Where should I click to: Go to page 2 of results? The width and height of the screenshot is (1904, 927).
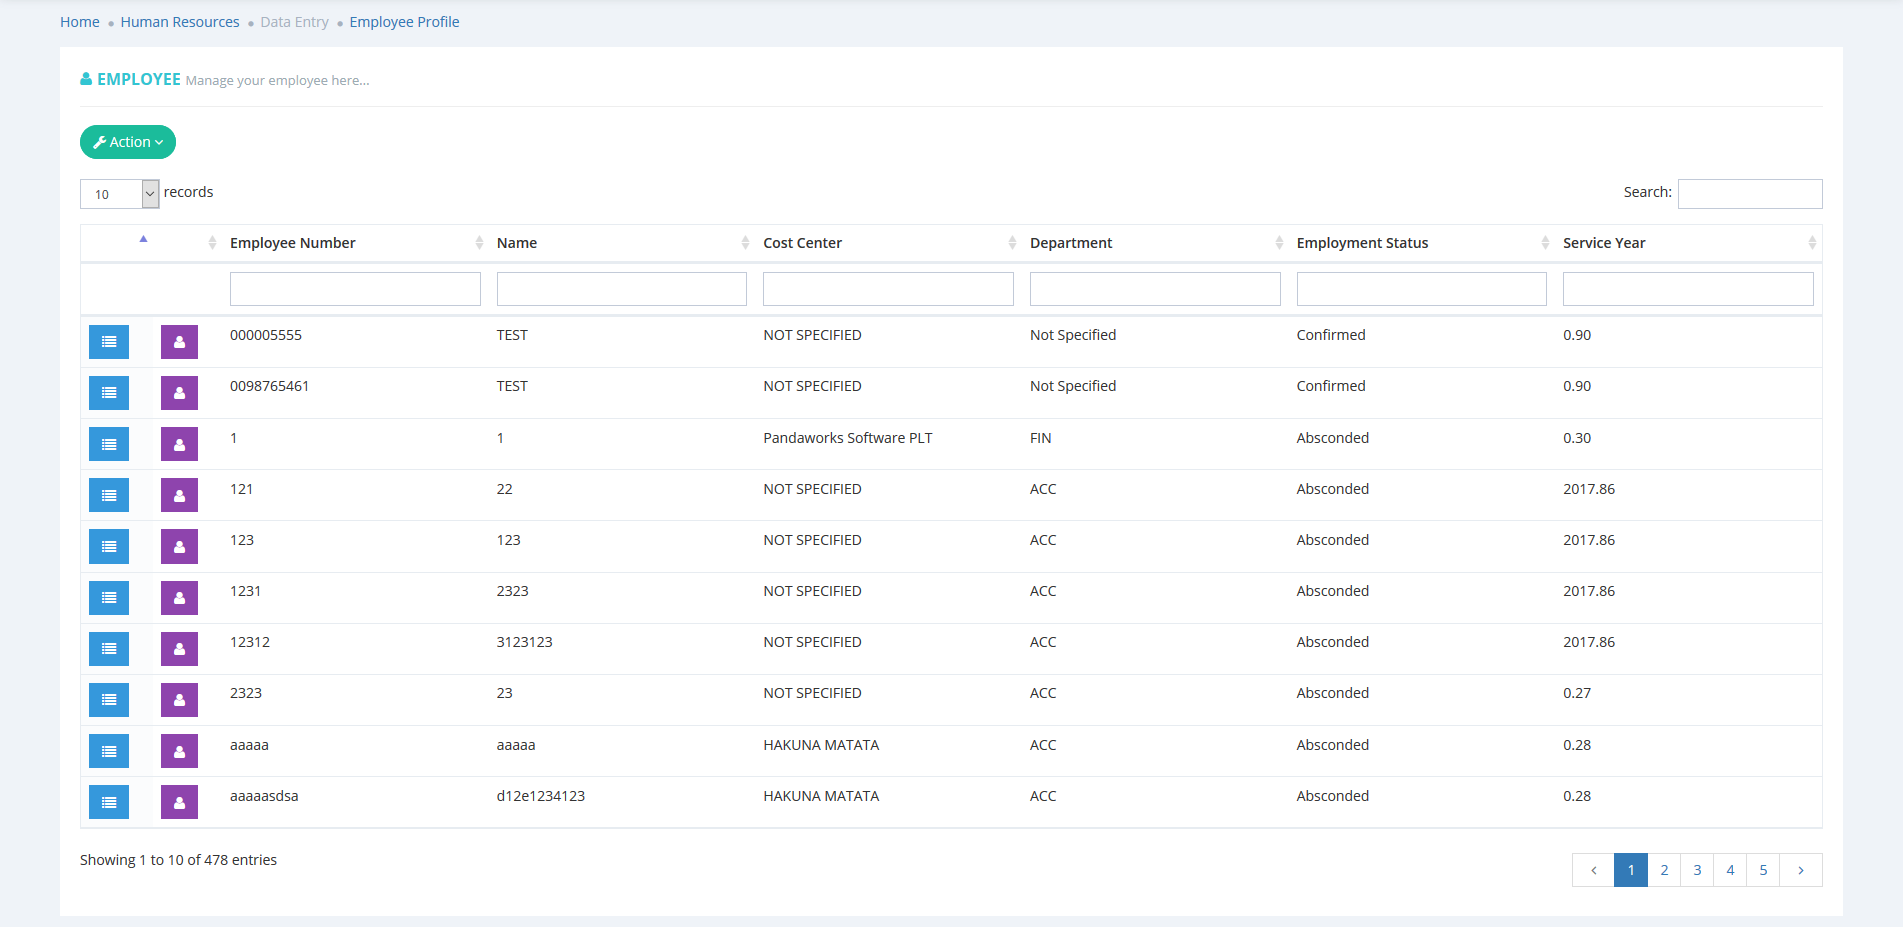click(x=1664, y=870)
